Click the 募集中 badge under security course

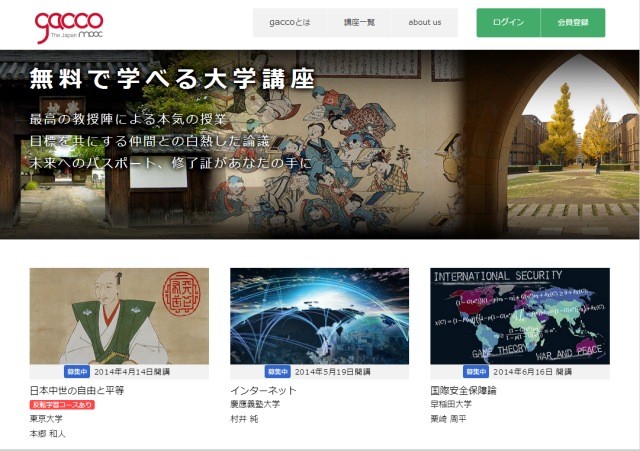476,372
